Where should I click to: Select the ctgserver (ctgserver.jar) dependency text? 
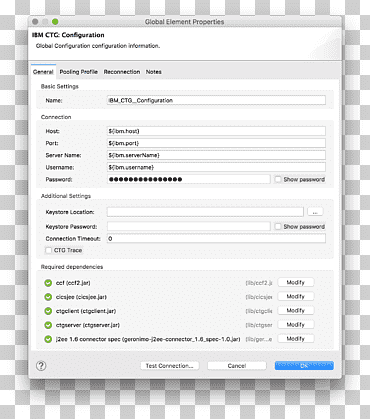pos(88,325)
